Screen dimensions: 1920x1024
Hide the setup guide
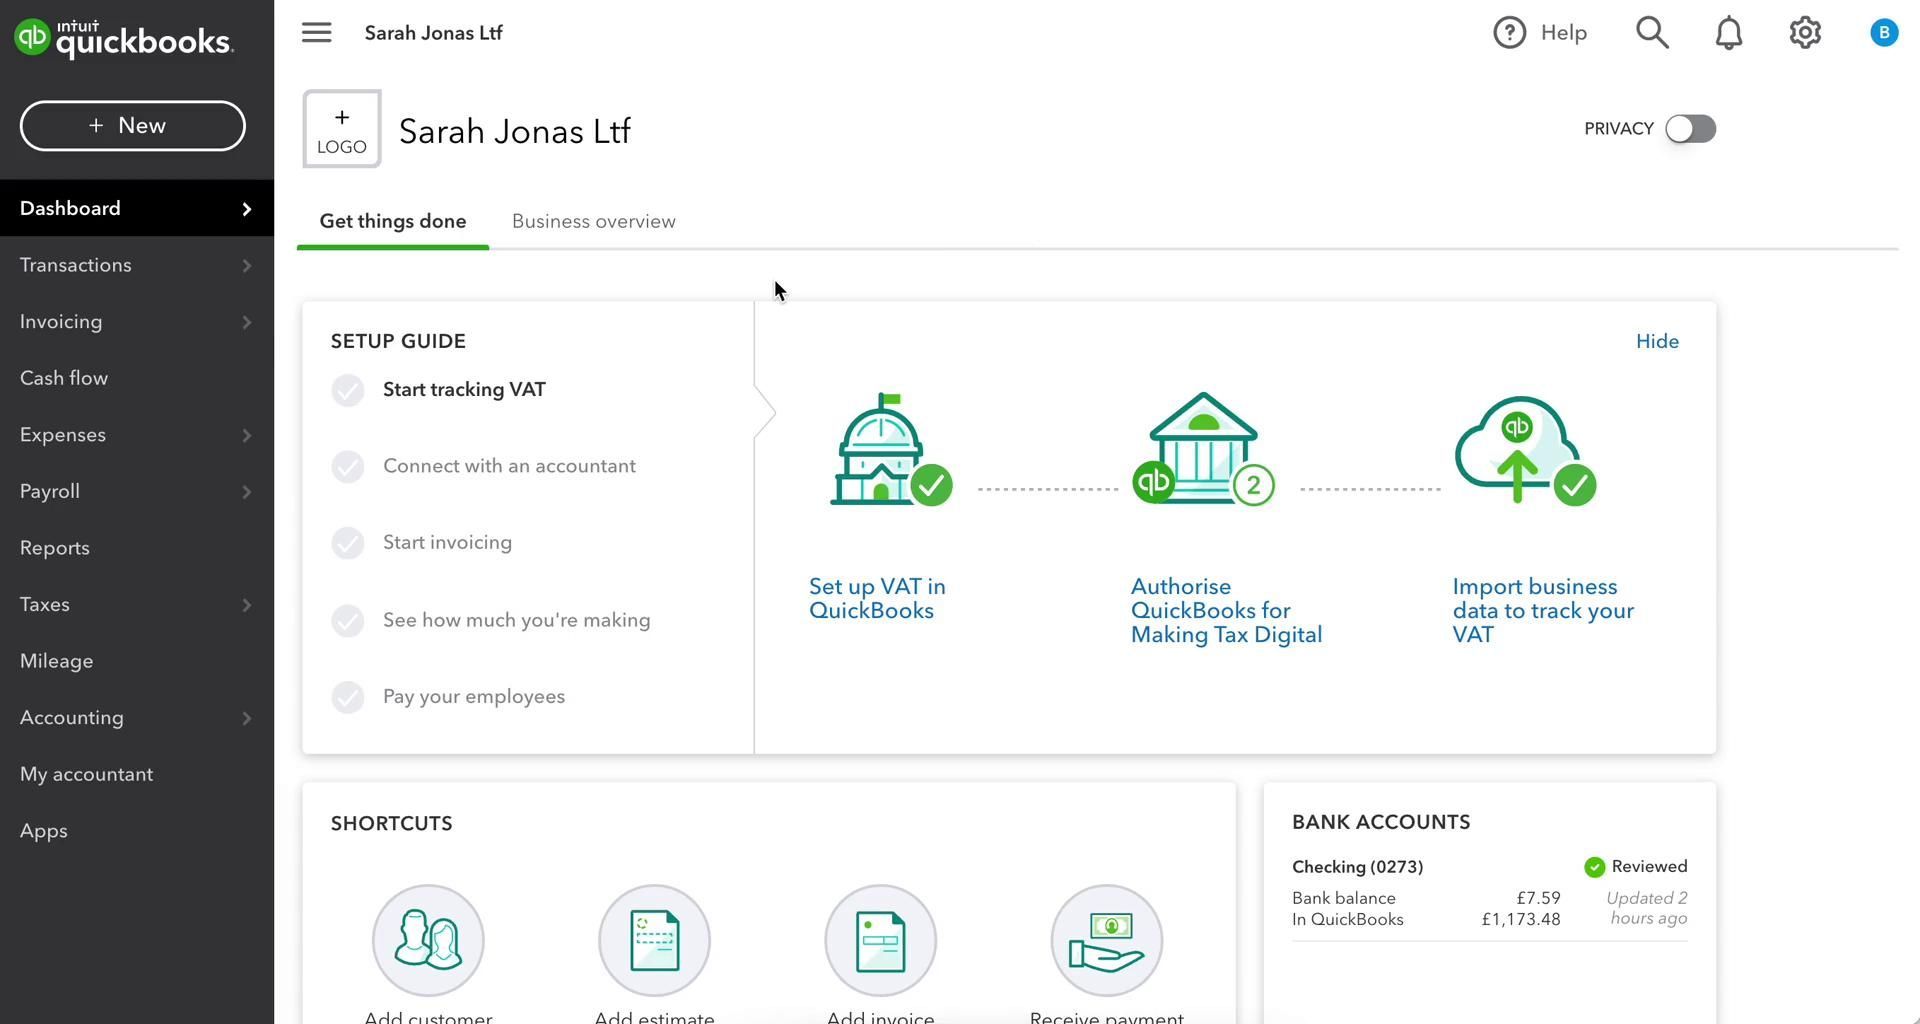[1656, 341]
